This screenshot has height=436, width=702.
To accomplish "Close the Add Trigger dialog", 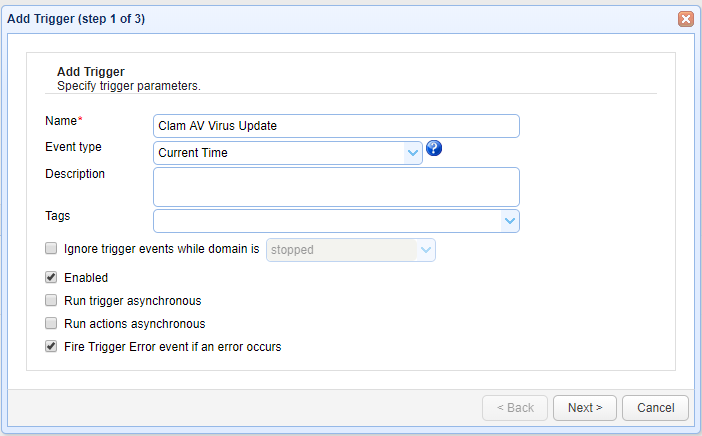I will click(x=685, y=18).
